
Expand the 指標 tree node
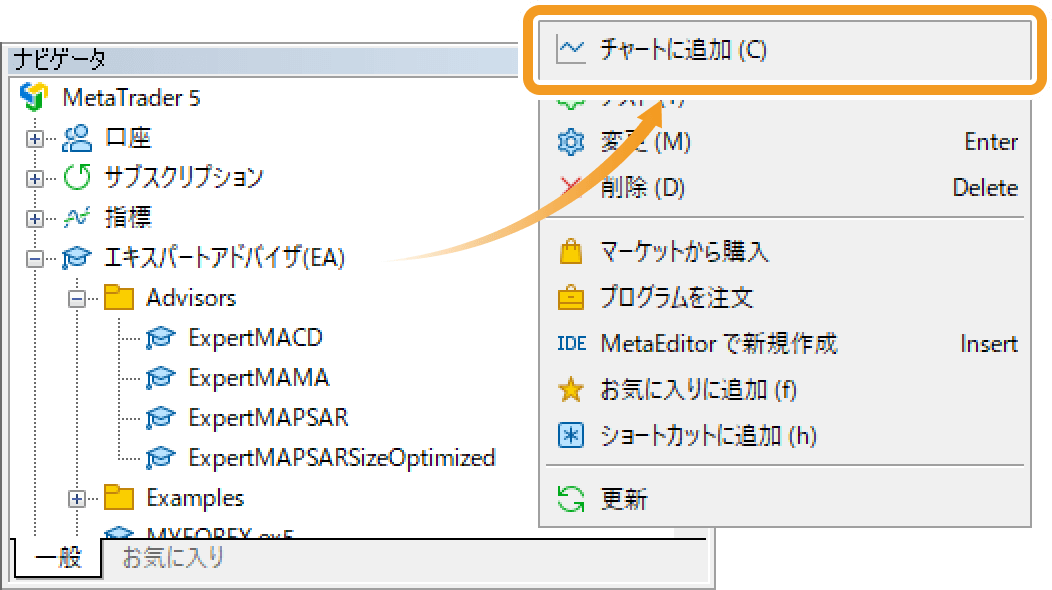point(35,219)
